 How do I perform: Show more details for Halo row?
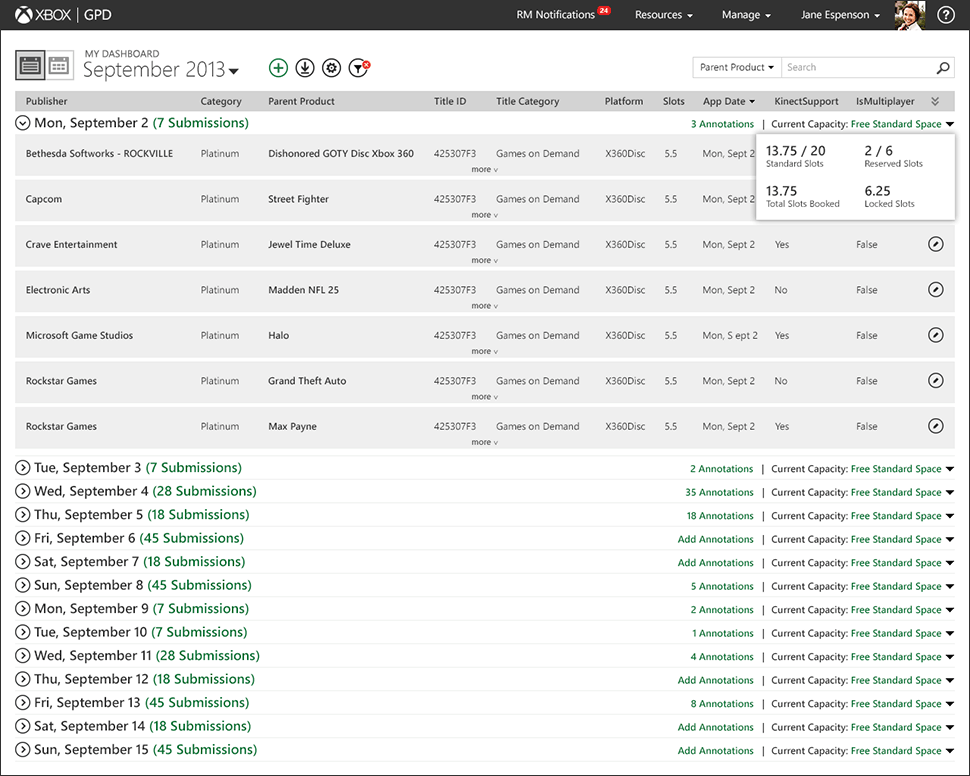pyautogui.click(x=484, y=351)
